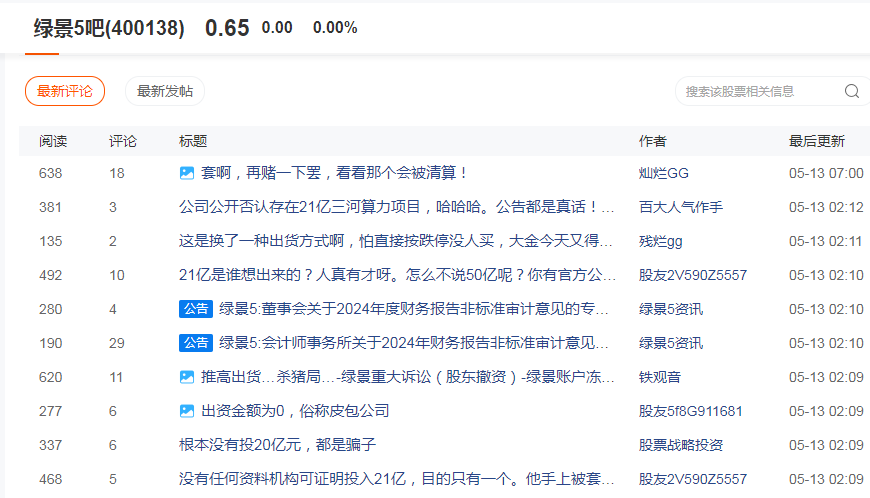Click the 阅读 column header
This screenshot has width=870, height=498.
click(x=53, y=141)
